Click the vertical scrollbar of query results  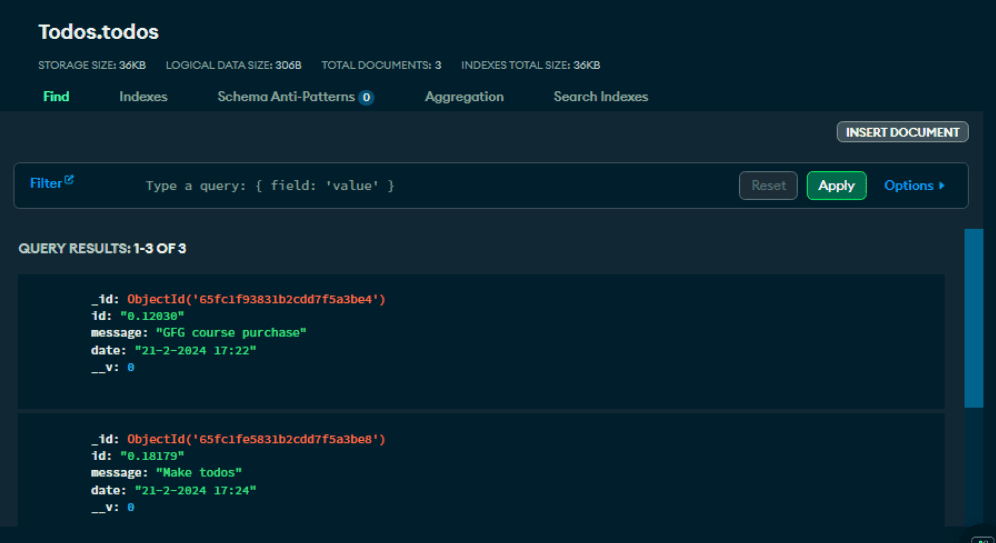click(x=973, y=318)
